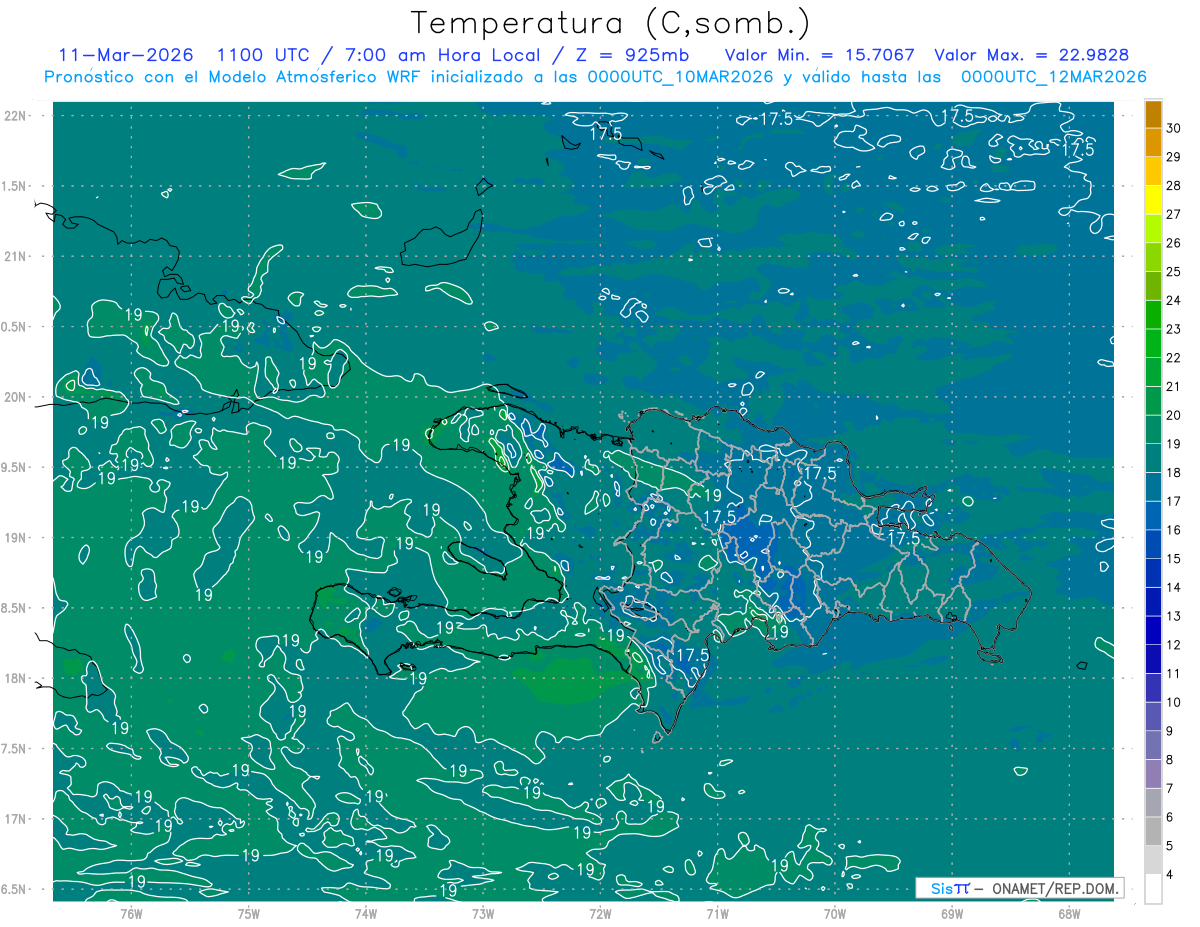1200x927 pixels.
Task: Select the '0000UTC_10MAR2026' initialization time
Action: [x=681, y=77]
